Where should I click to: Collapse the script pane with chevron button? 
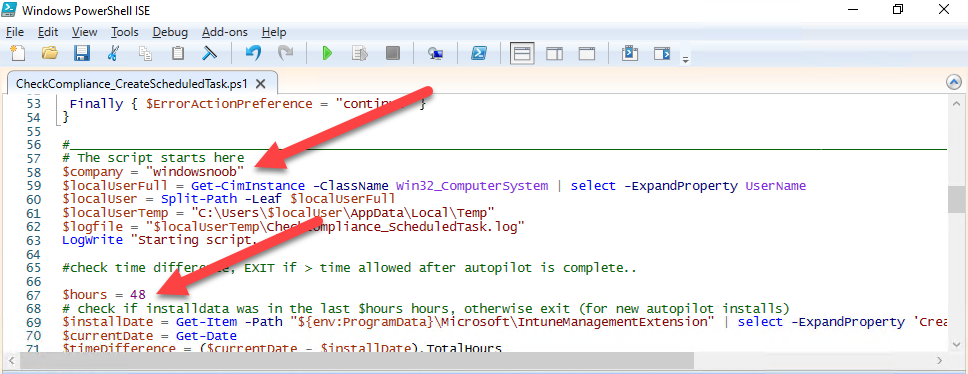click(x=953, y=82)
